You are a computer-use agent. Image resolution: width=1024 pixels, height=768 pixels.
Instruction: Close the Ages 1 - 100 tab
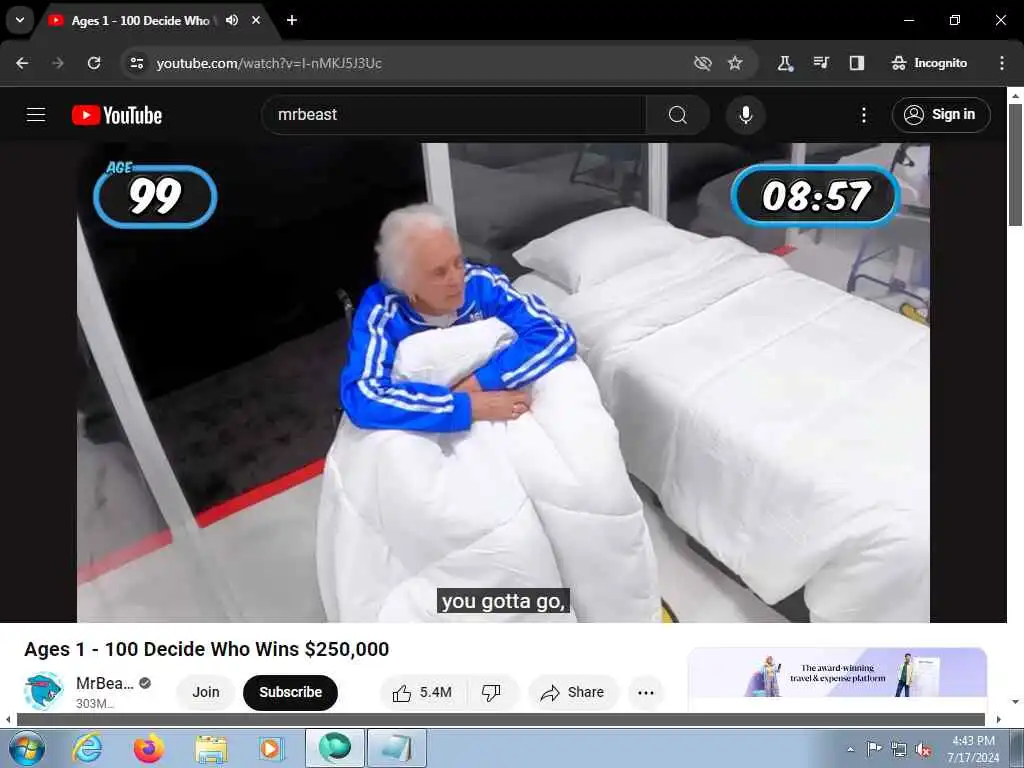point(256,20)
